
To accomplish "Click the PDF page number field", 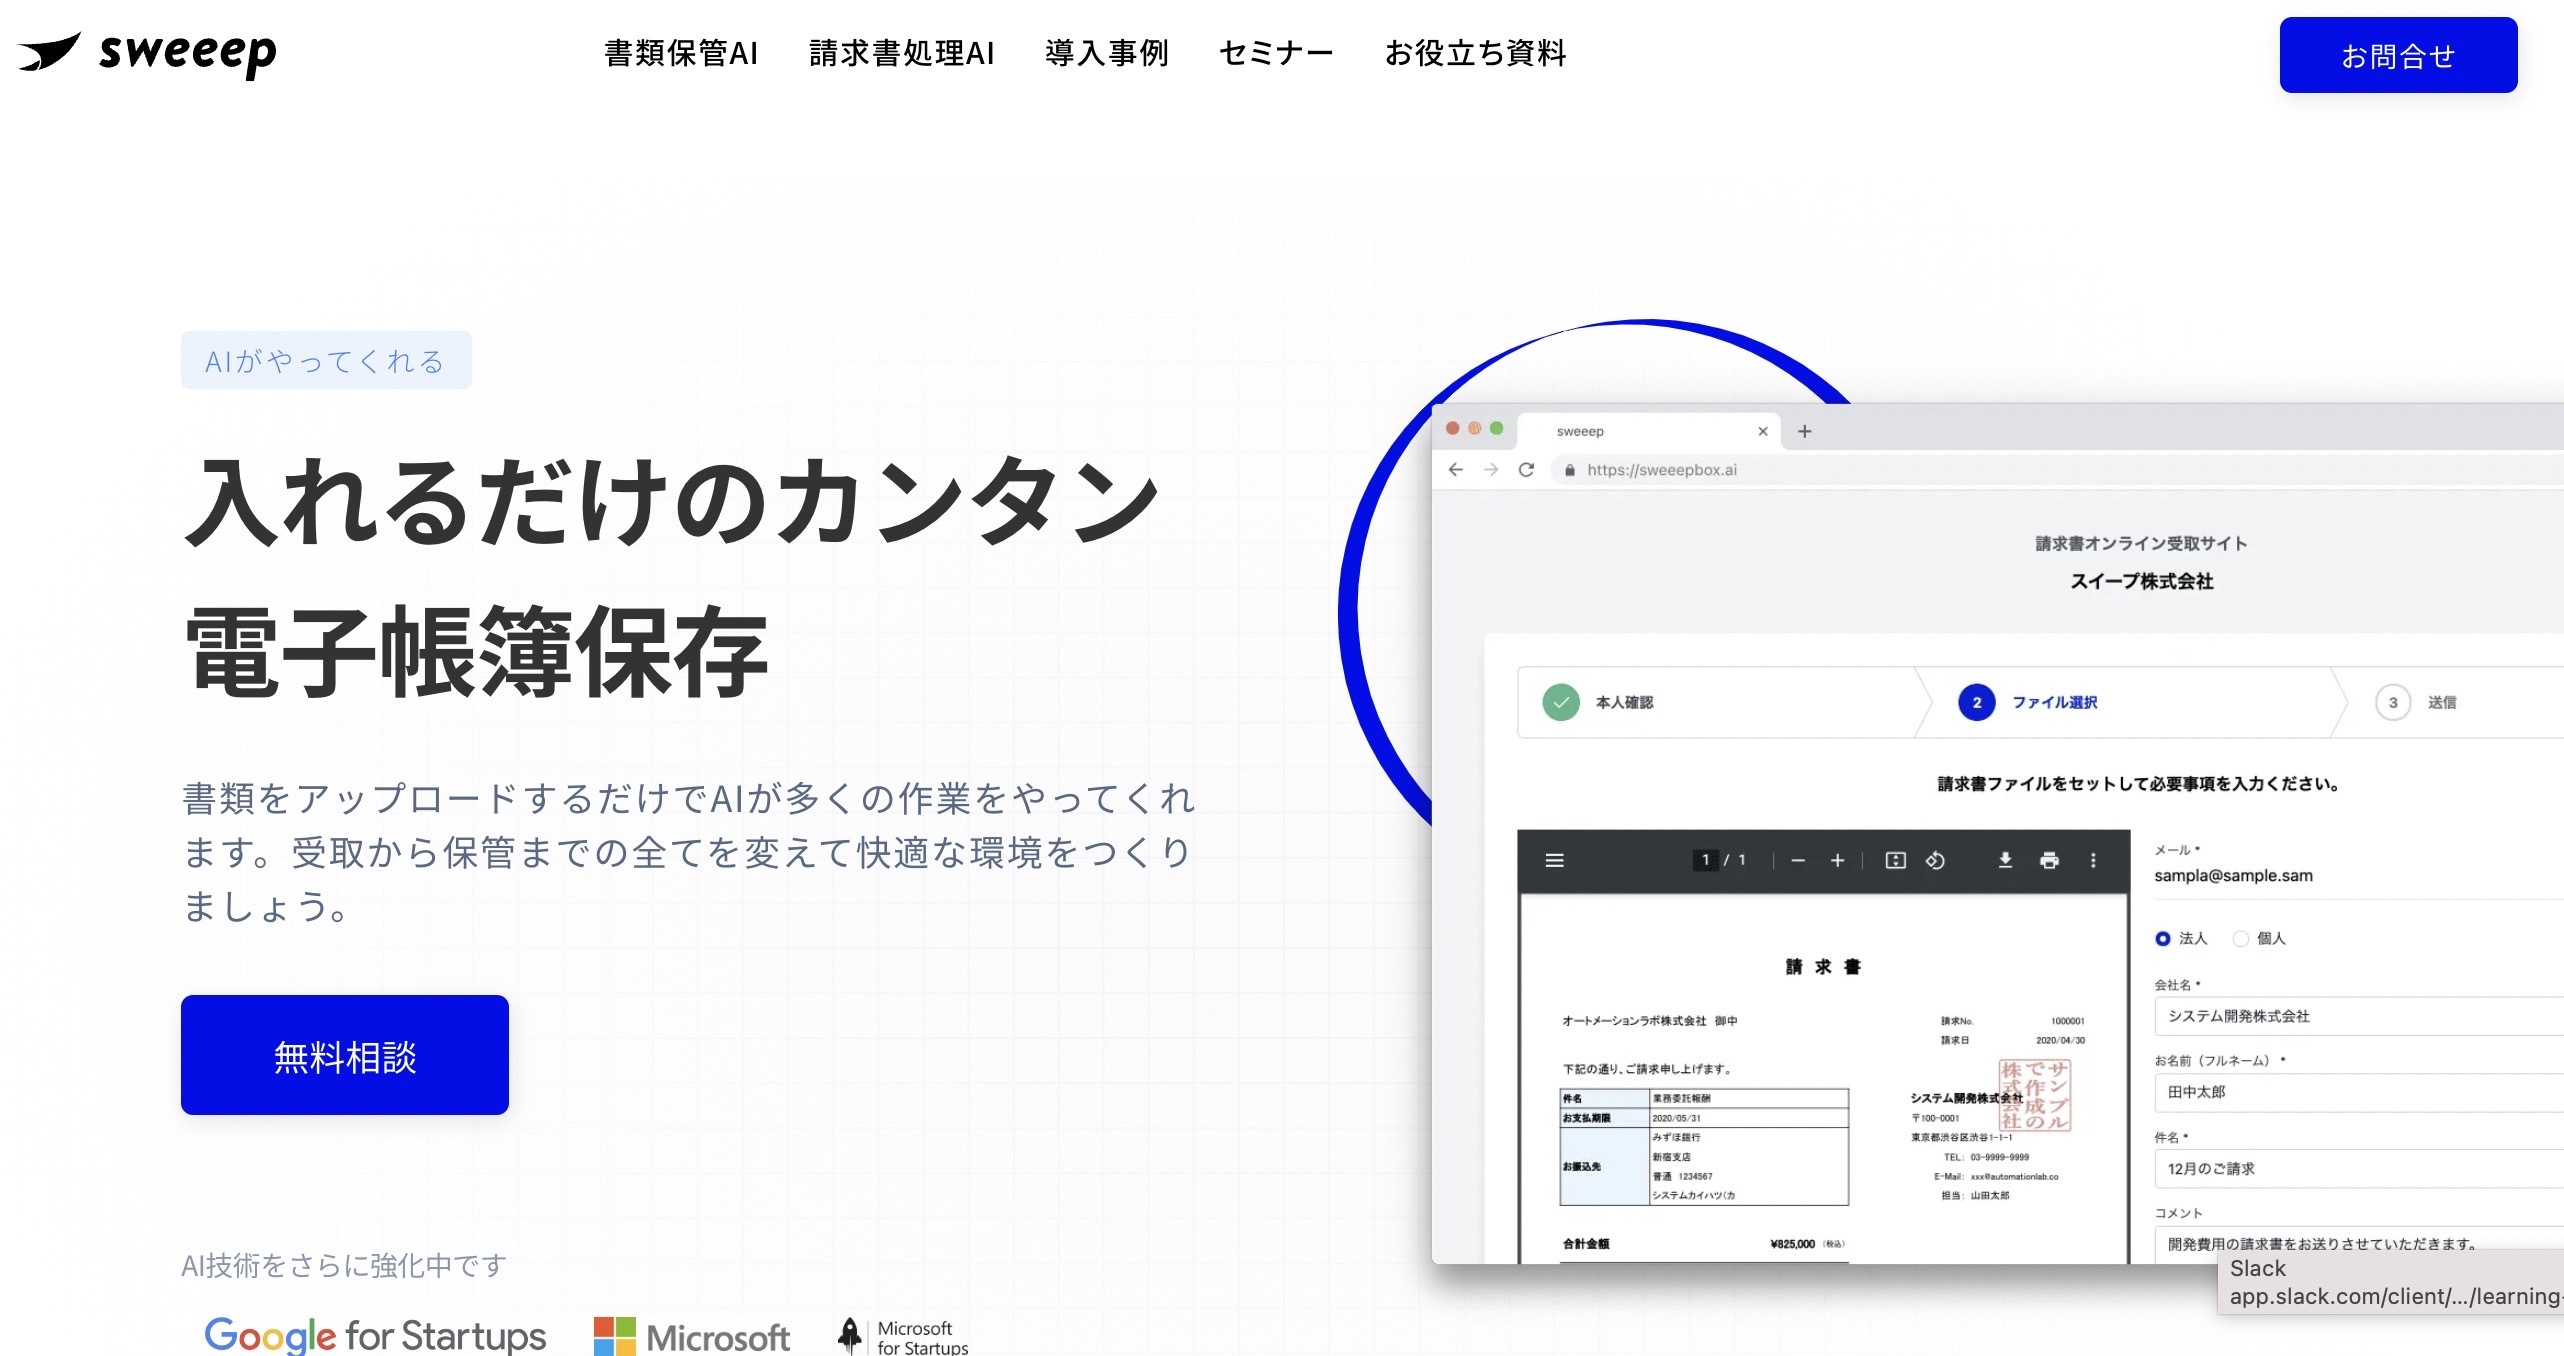I will coord(1706,860).
